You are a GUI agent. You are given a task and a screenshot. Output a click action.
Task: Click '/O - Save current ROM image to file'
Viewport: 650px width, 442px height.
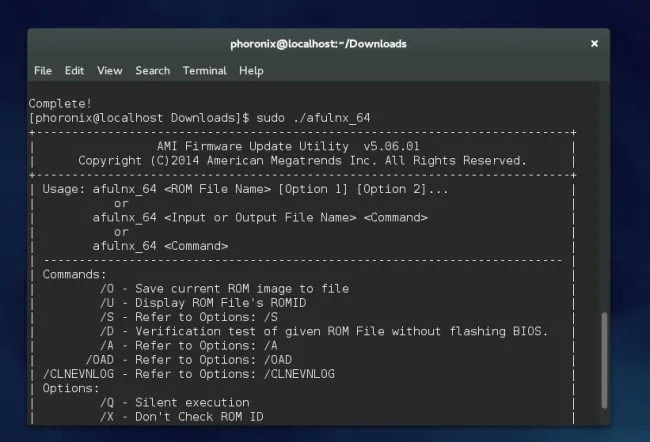click(x=224, y=289)
